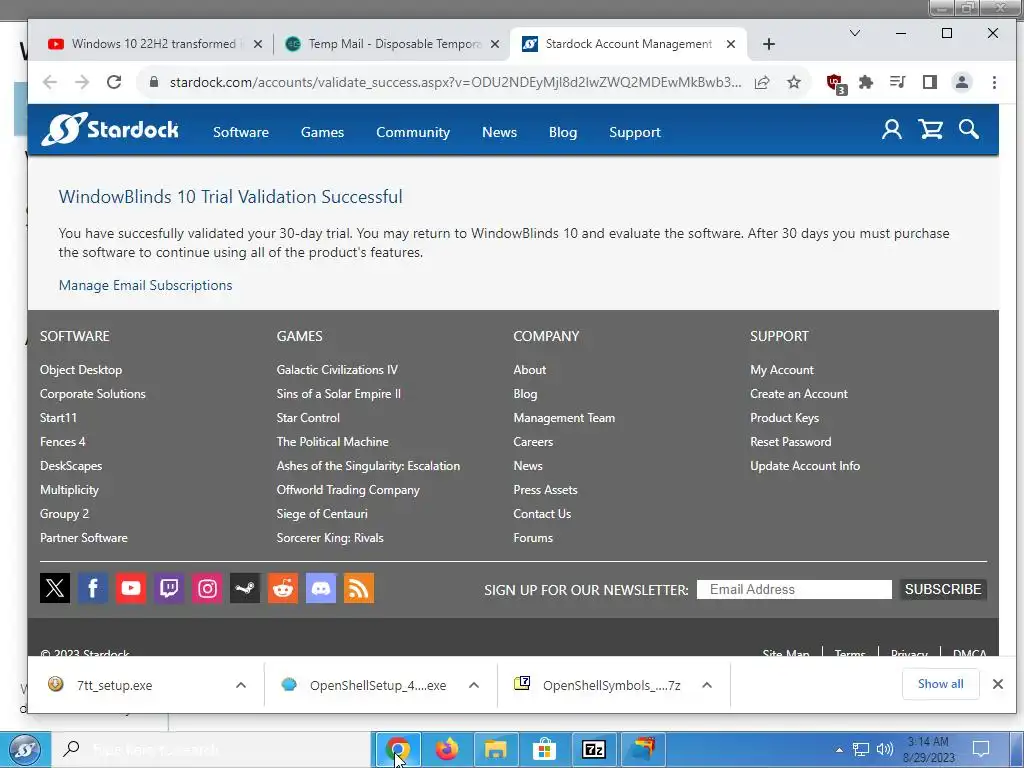Open Chrome profile avatar icon
The width and height of the screenshot is (1024, 768).
click(962, 82)
